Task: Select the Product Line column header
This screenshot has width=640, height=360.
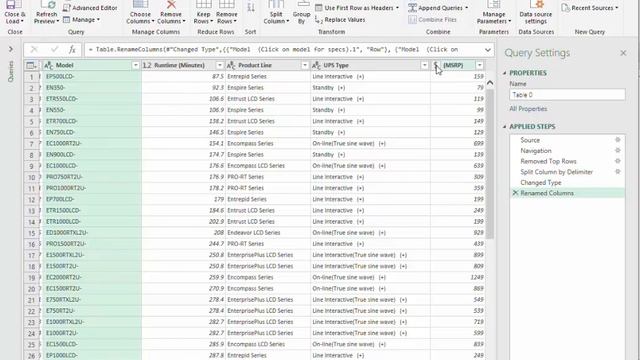Action: (267, 65)
